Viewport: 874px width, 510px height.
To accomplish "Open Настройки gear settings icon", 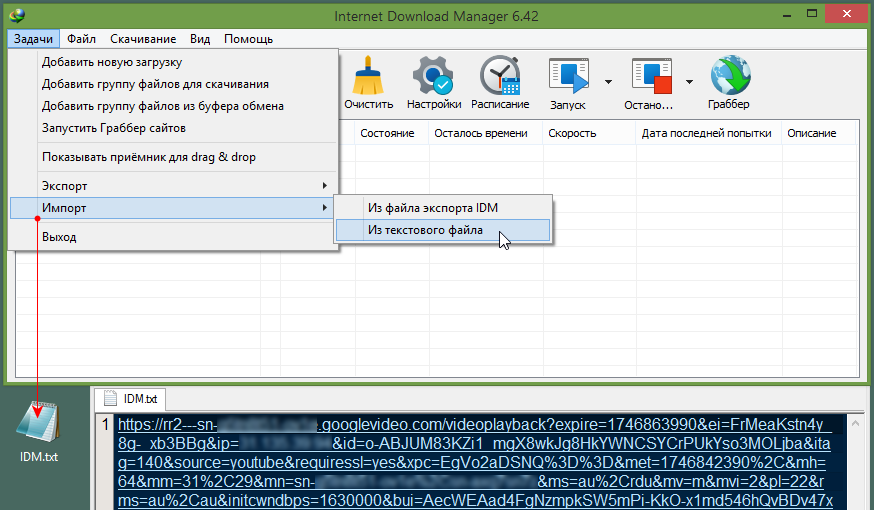I will pos(434,76).
